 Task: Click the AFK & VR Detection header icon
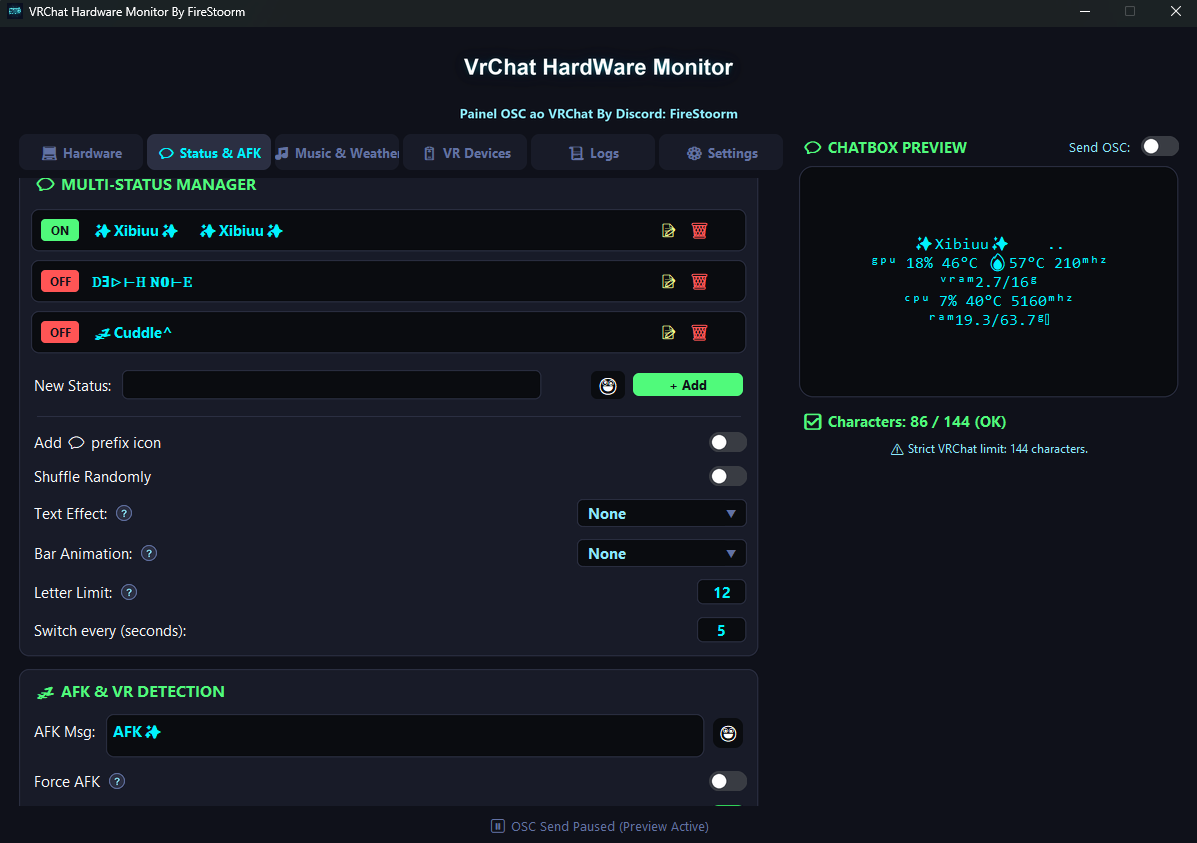[46, 692]
